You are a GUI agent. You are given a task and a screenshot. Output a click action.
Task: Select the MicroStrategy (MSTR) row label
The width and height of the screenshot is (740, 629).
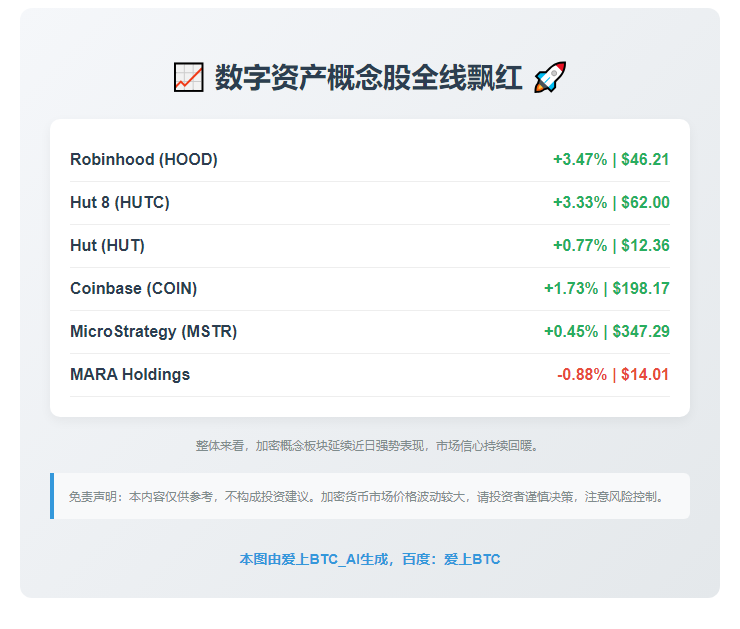point(153,331)
